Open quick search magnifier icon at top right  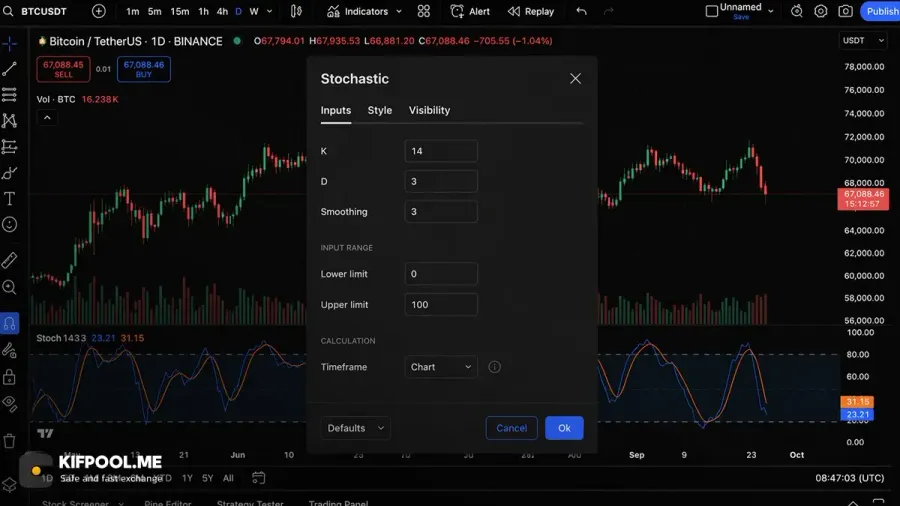pos(797,11)
